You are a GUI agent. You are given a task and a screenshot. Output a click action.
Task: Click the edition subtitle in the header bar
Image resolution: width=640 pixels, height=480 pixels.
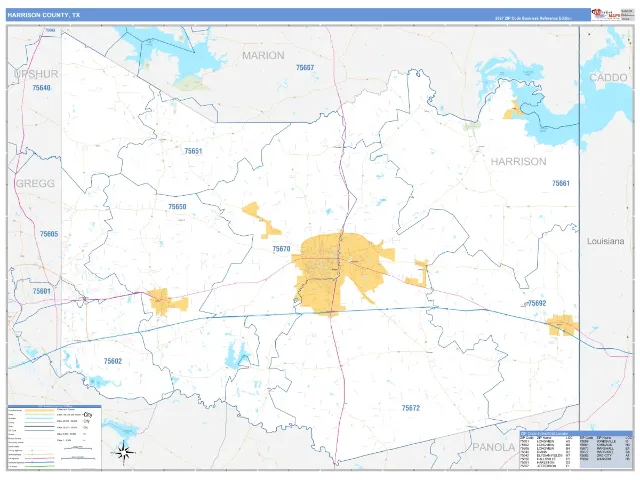tap(533, 18)
